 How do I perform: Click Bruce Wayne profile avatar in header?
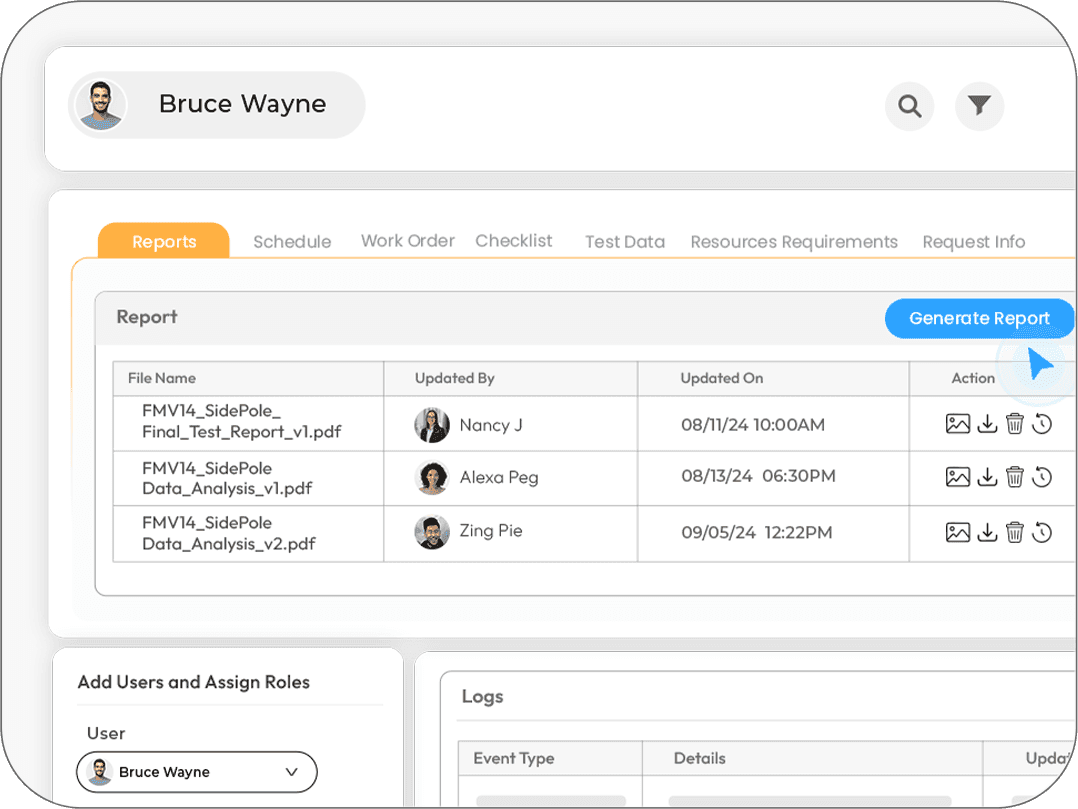[101, 104]
